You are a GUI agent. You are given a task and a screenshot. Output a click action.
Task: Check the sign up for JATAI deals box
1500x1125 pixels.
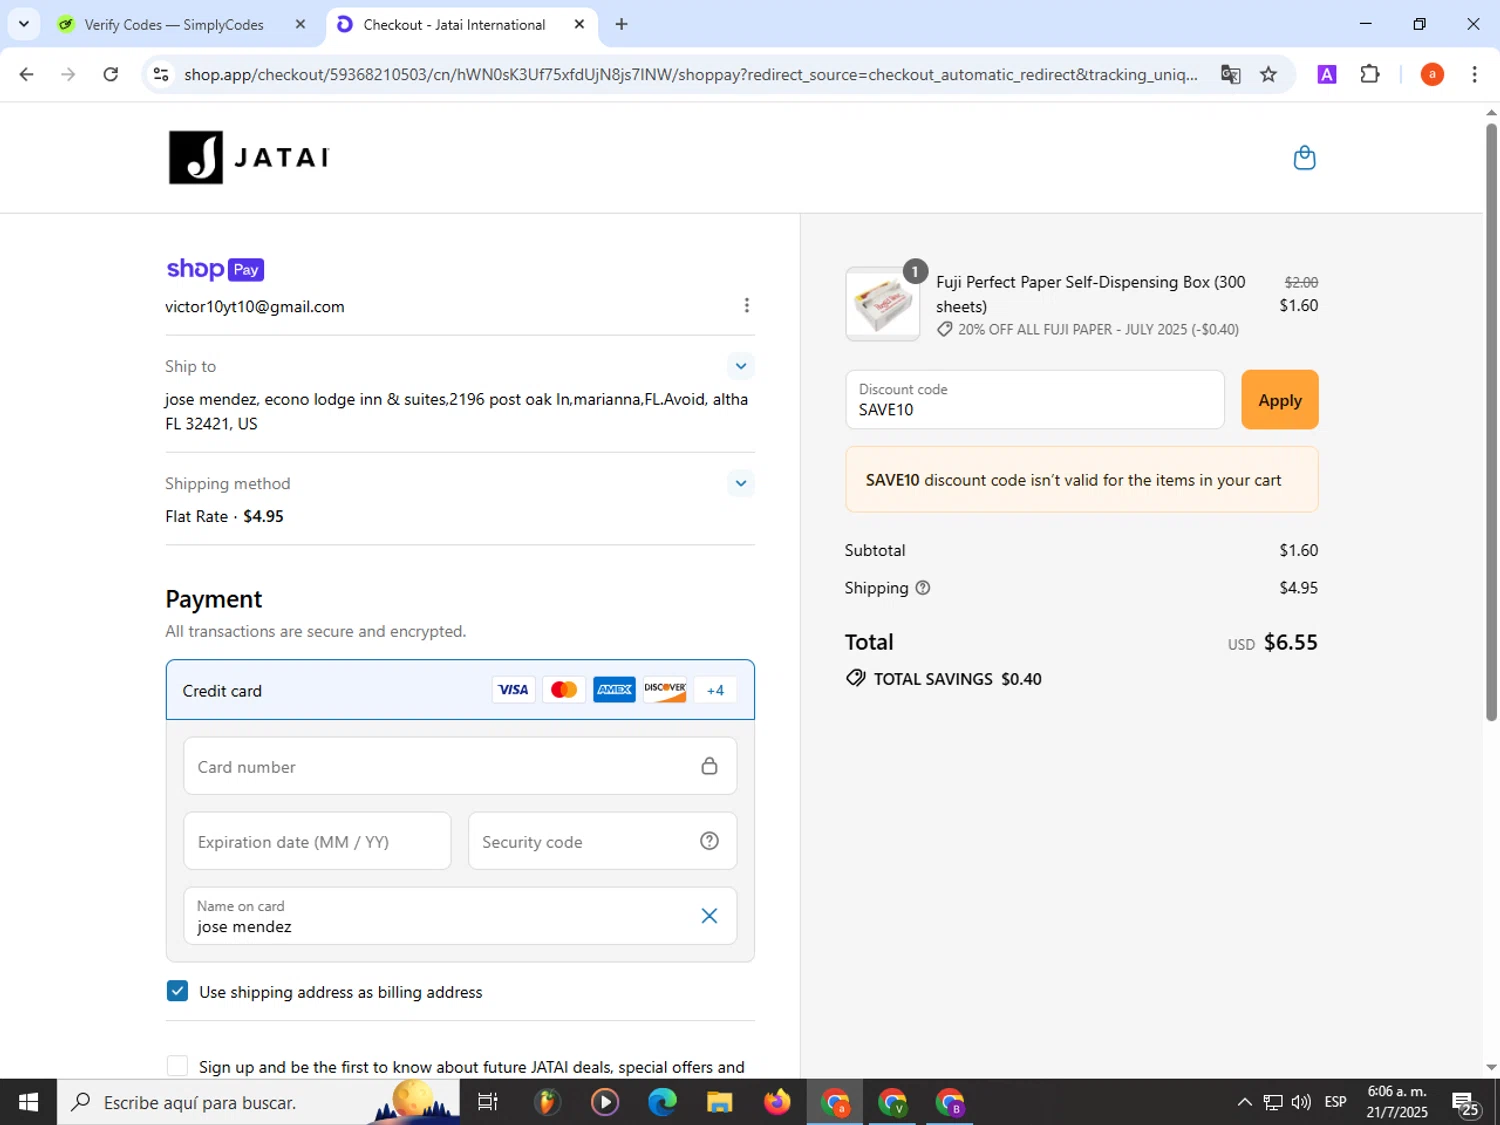(177, 1066)
